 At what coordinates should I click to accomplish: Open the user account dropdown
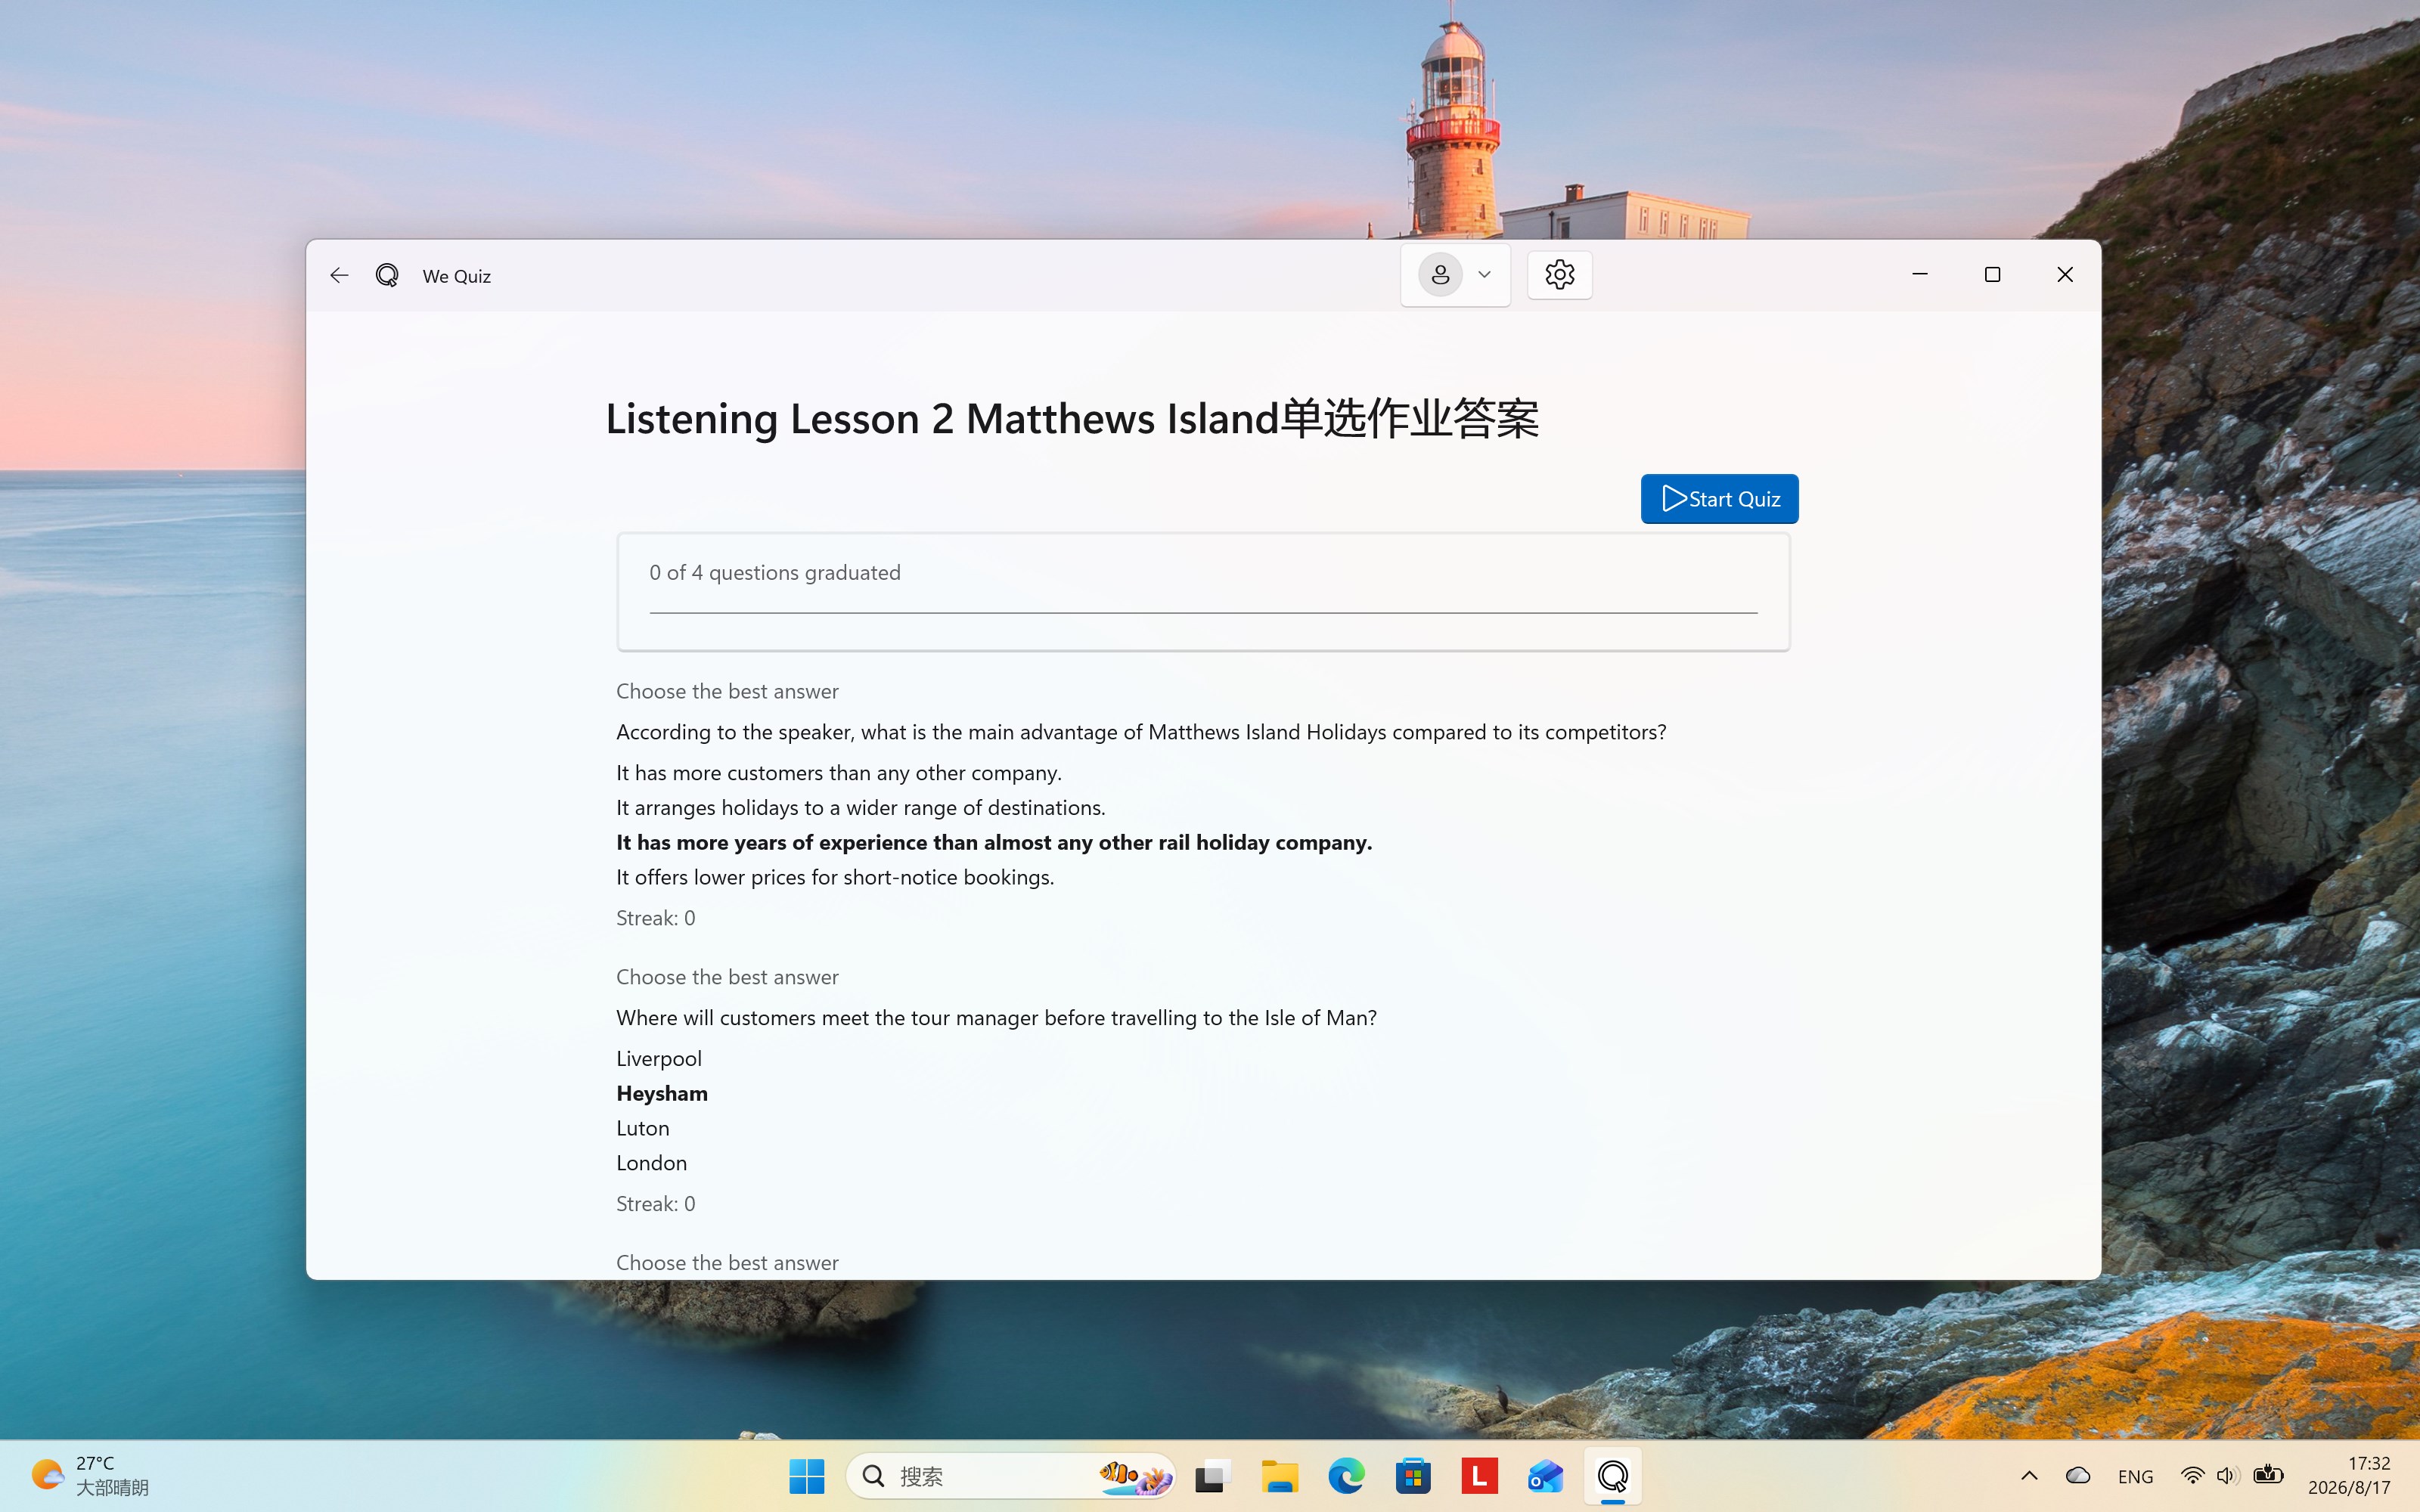click(x=1455, y=275)
